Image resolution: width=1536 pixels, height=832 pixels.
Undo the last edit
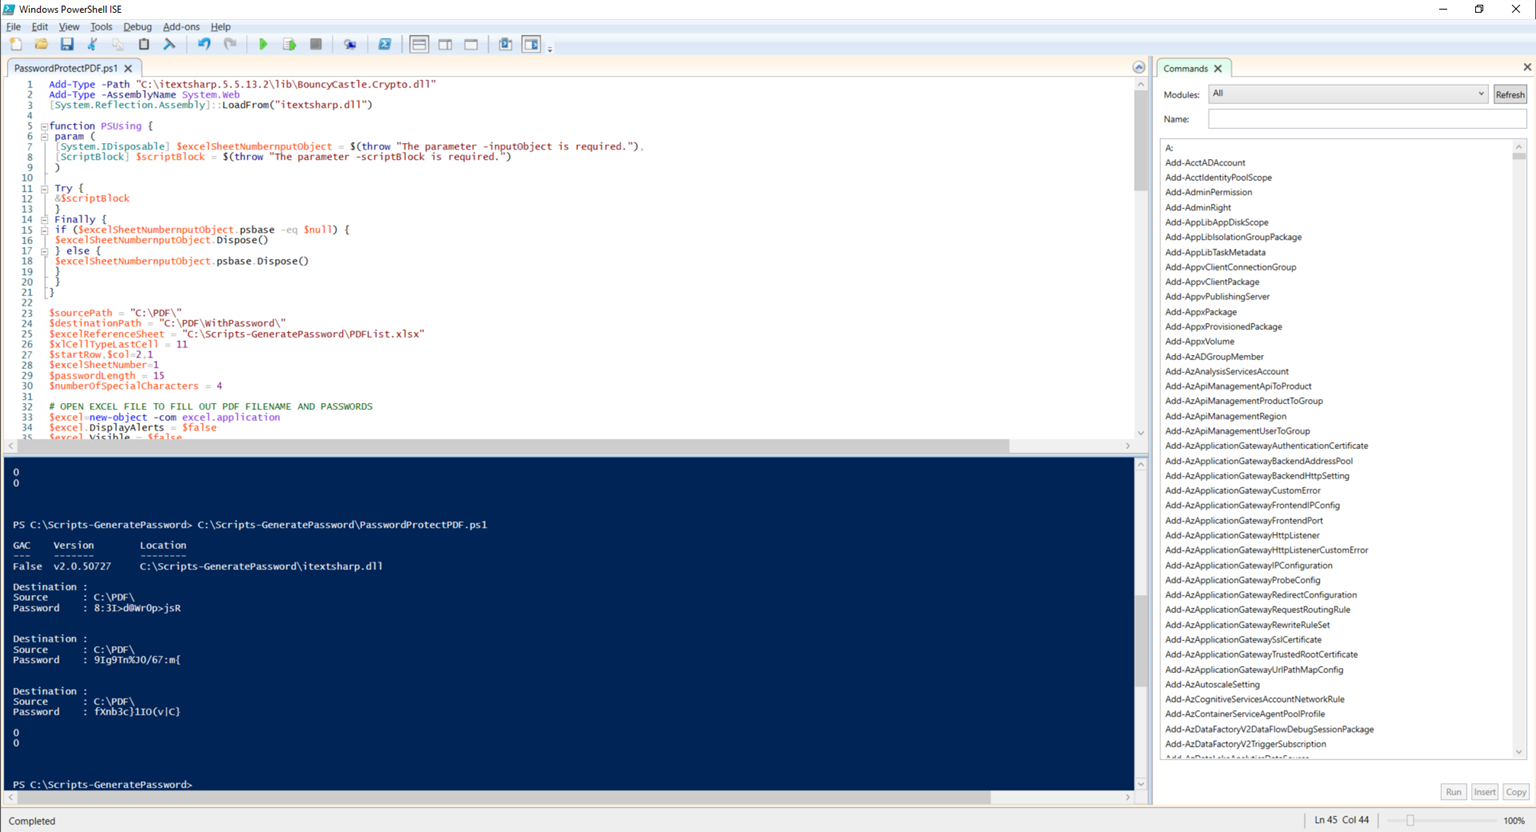[204, 44]
